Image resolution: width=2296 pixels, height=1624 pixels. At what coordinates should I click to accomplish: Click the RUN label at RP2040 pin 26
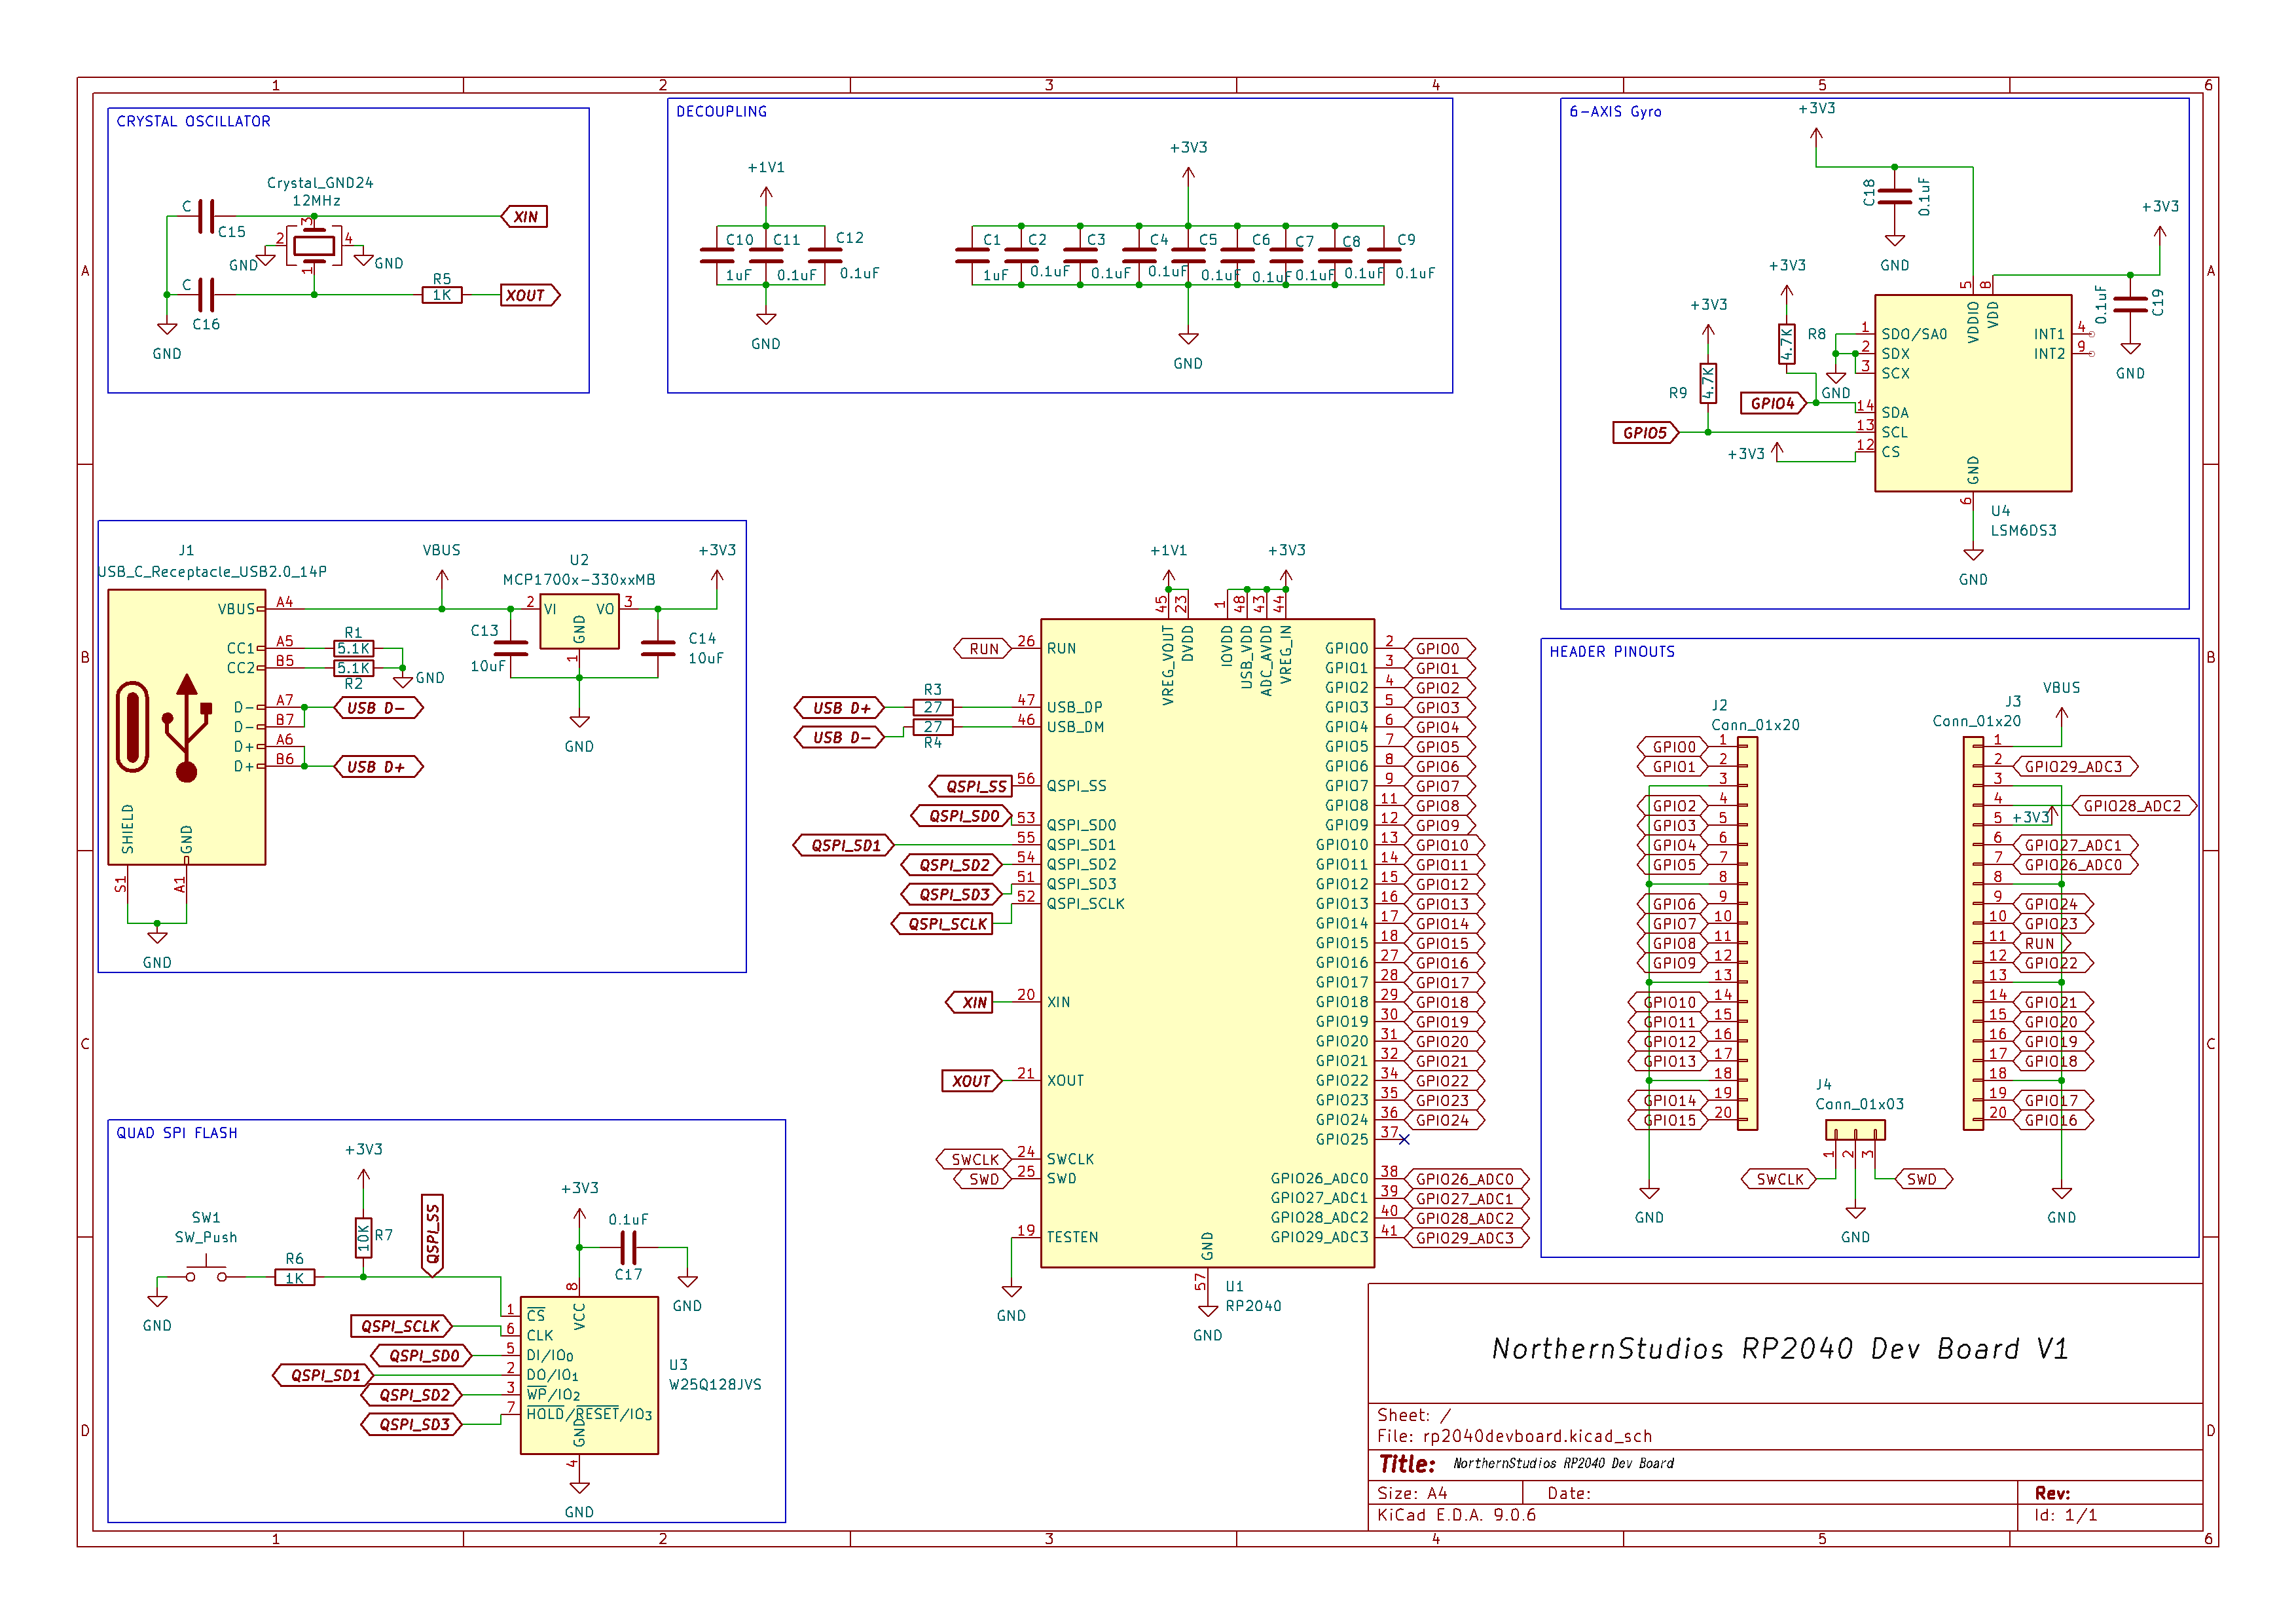(x=983, y=649)
